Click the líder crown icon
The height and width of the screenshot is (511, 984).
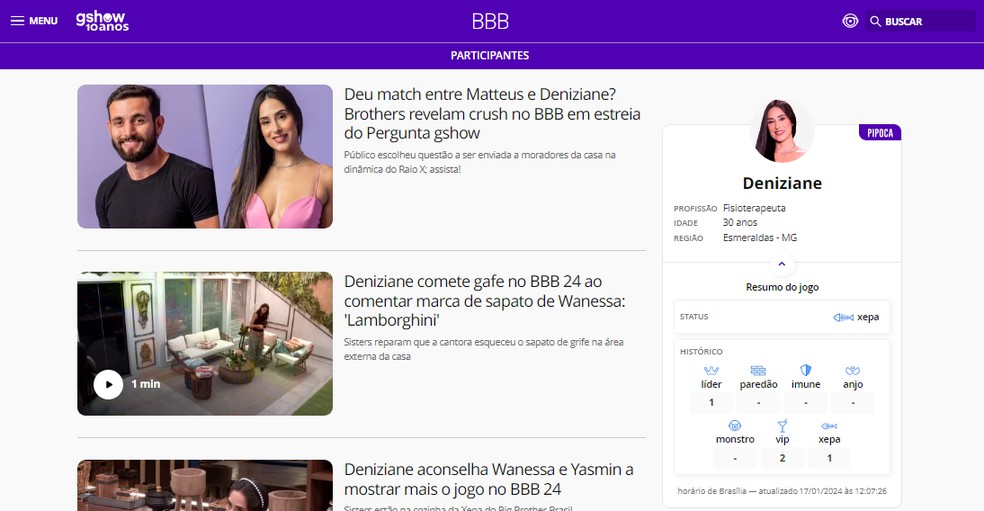(711, 370)
